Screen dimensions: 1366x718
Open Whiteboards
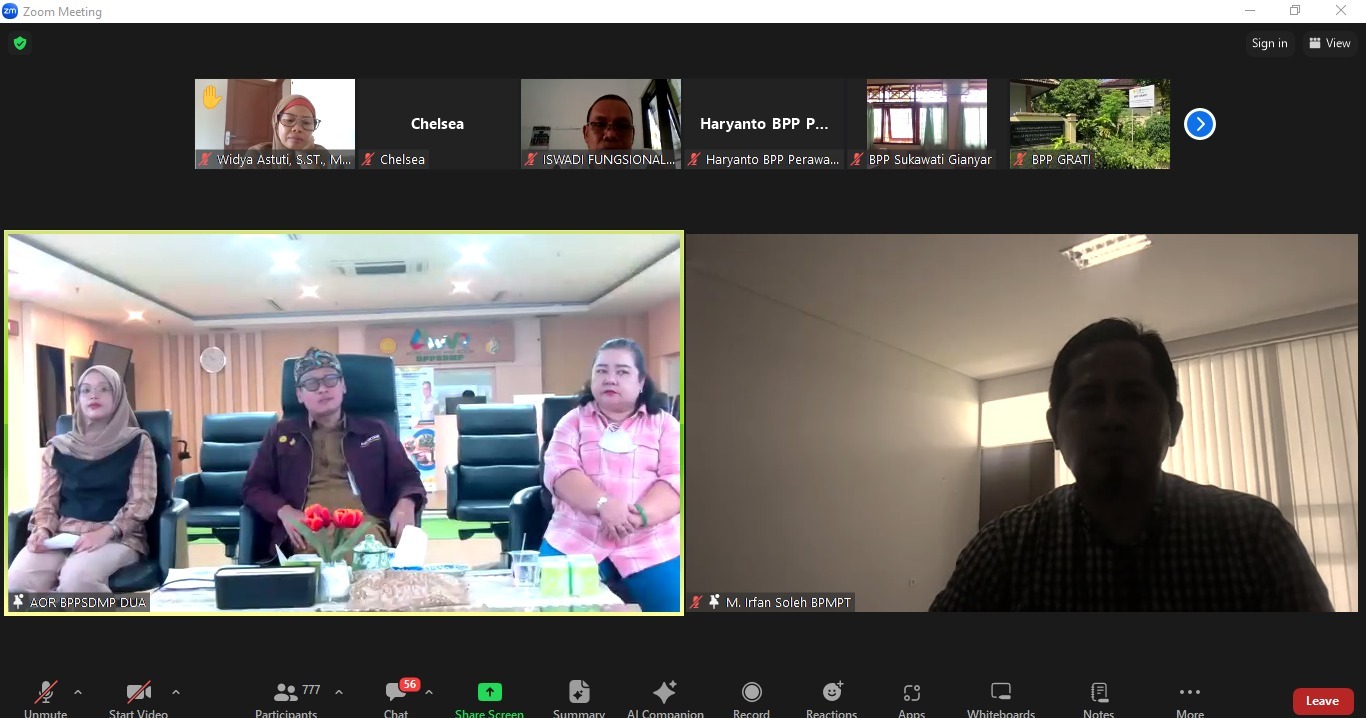[1000, 697]
